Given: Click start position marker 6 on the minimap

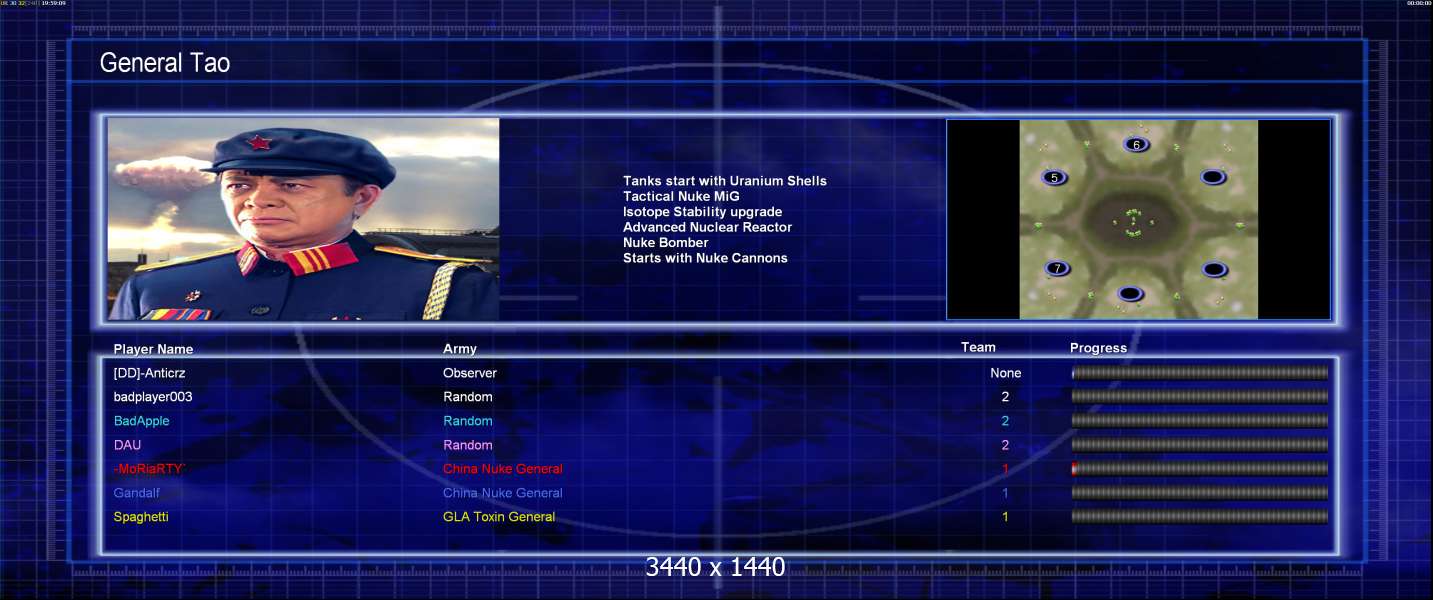Looking at the screenshot, I should coord(1136,144).
